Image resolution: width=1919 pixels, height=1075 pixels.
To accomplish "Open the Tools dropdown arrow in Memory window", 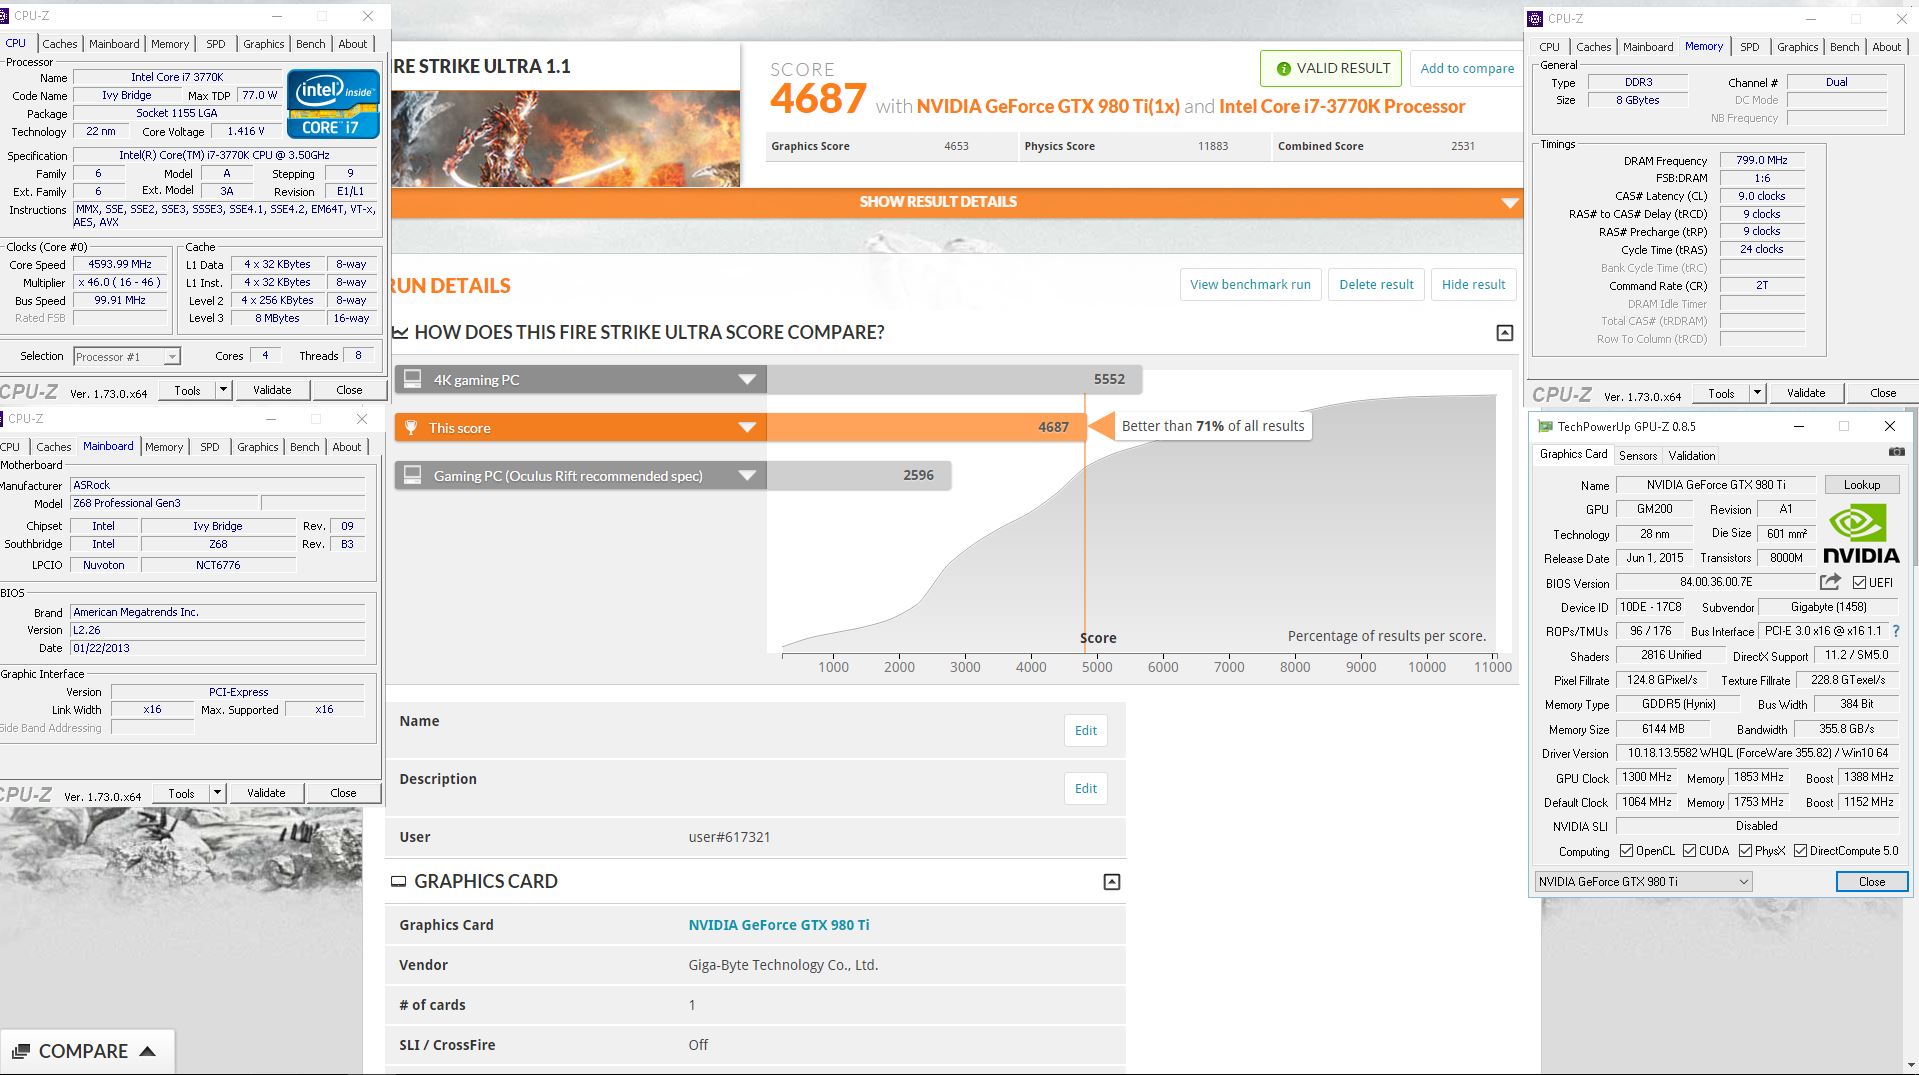I will pos(1757,393).
